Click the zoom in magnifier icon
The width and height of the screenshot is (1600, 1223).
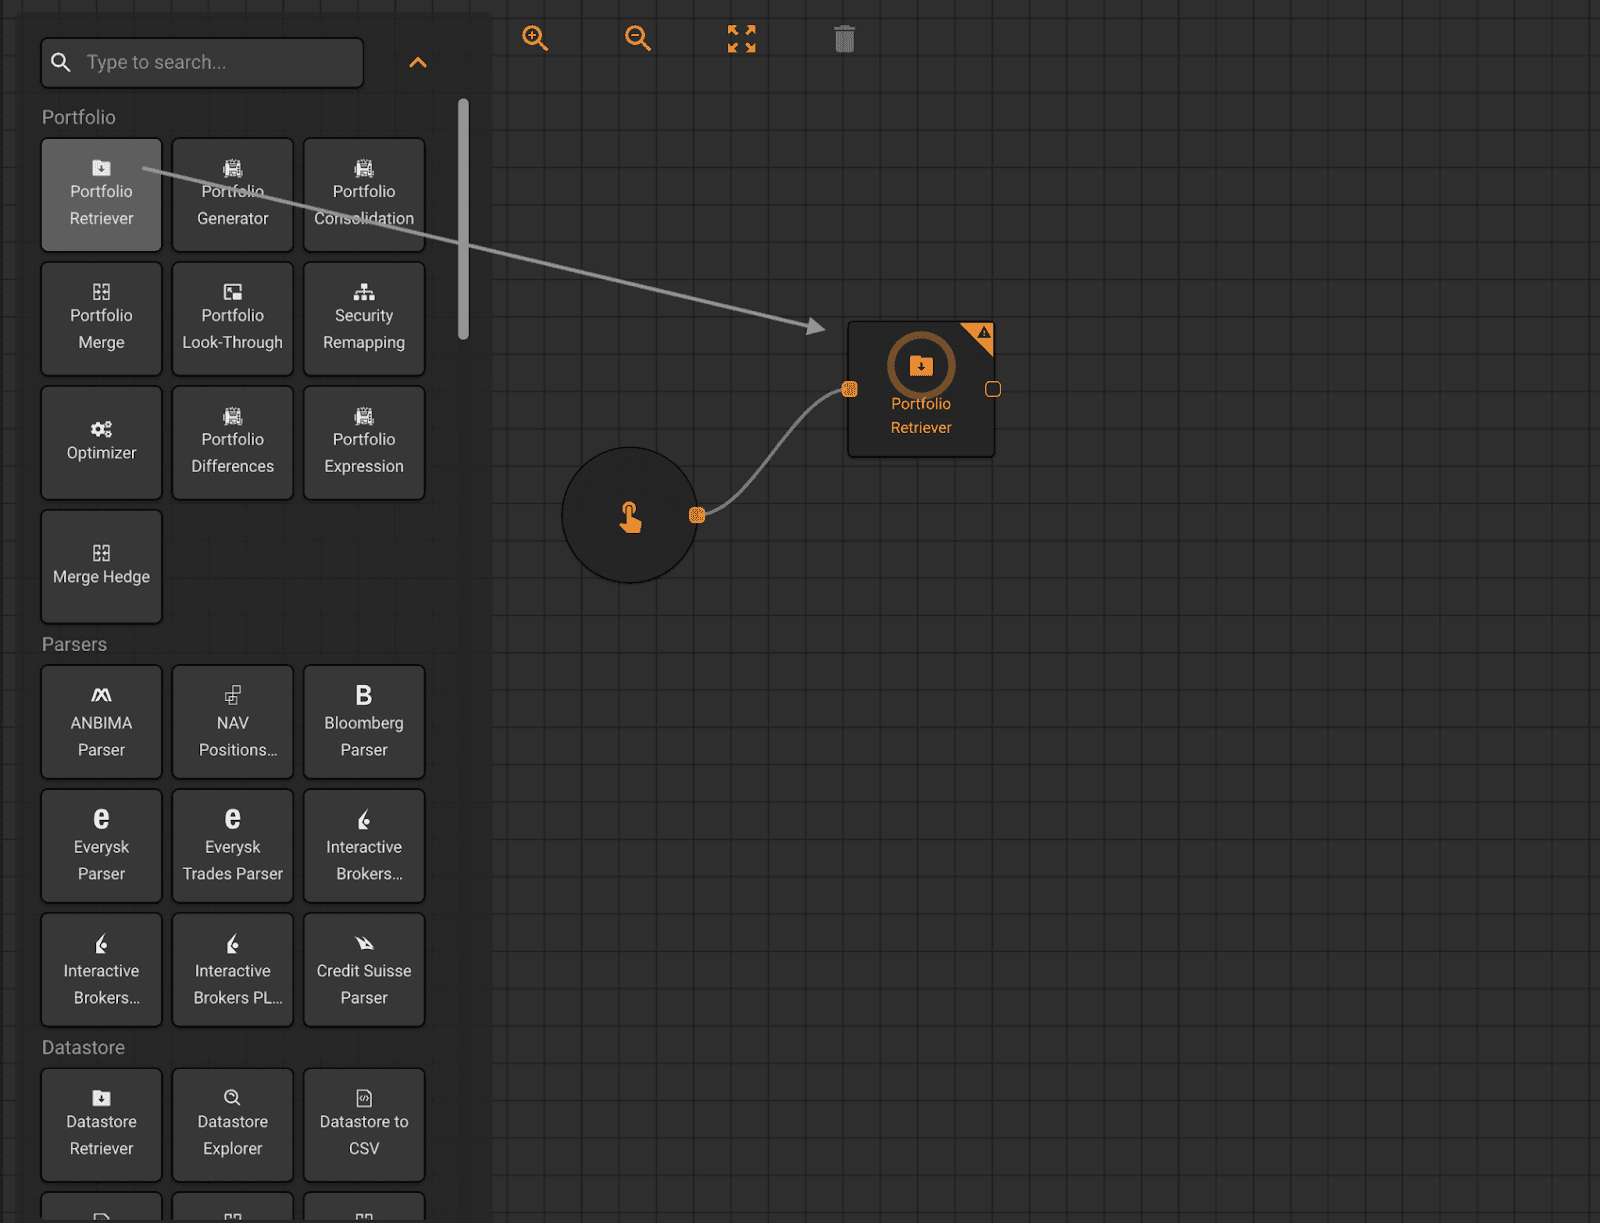tap(535, 39)
